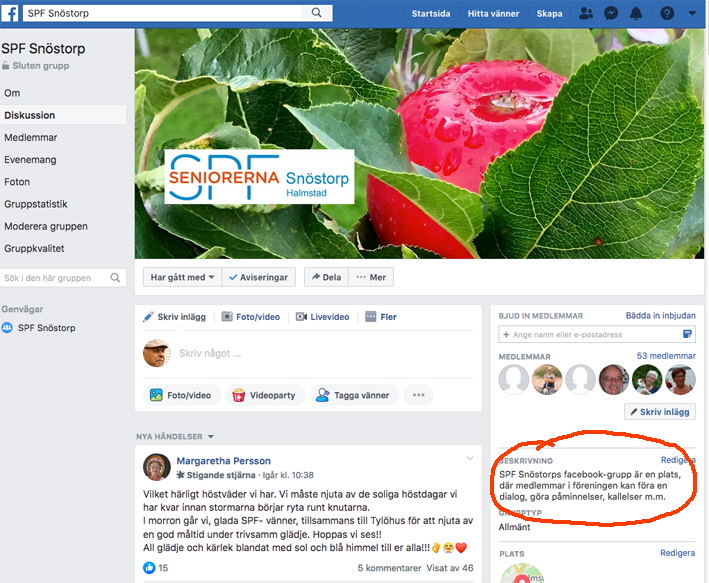Click the member avatar of the man with glasses
The height and width of the screenshot is (583, 709).
pos(614,379)
